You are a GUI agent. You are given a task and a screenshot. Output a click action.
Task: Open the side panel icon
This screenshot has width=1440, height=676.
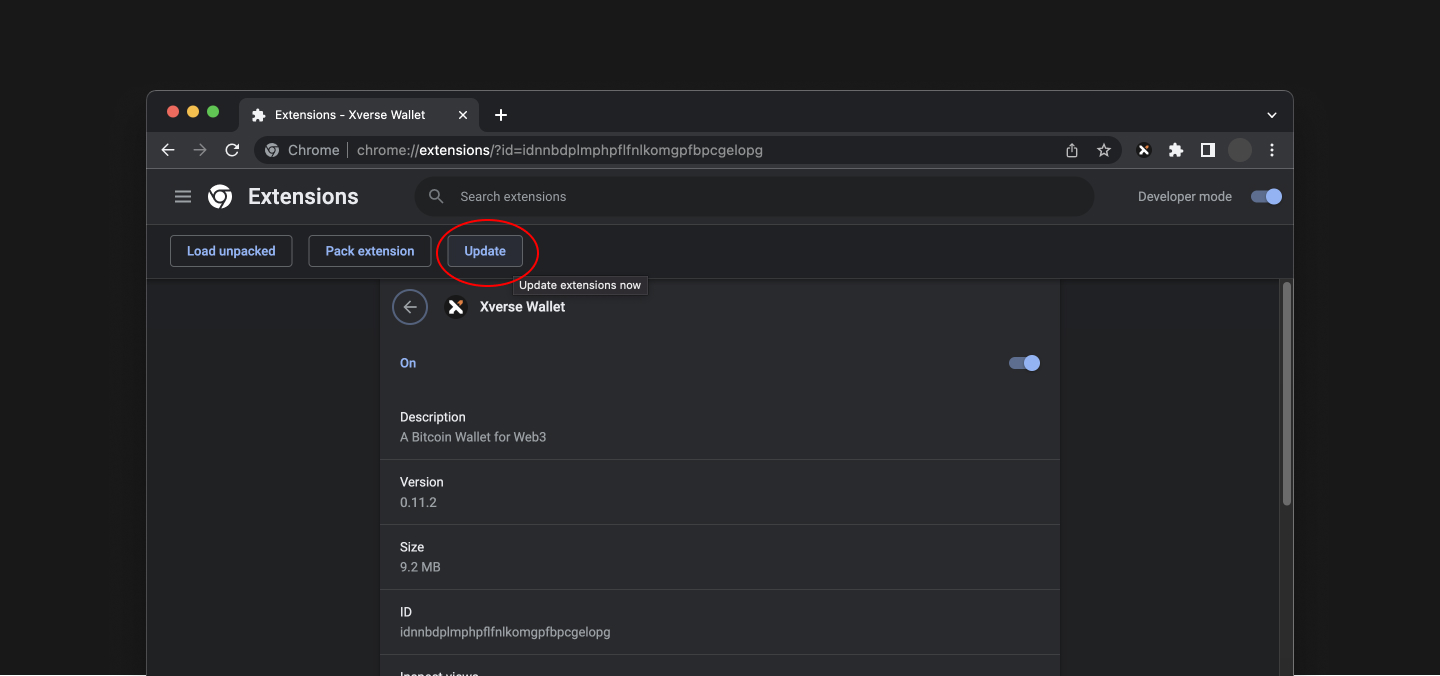click(x=1207, y=149)
